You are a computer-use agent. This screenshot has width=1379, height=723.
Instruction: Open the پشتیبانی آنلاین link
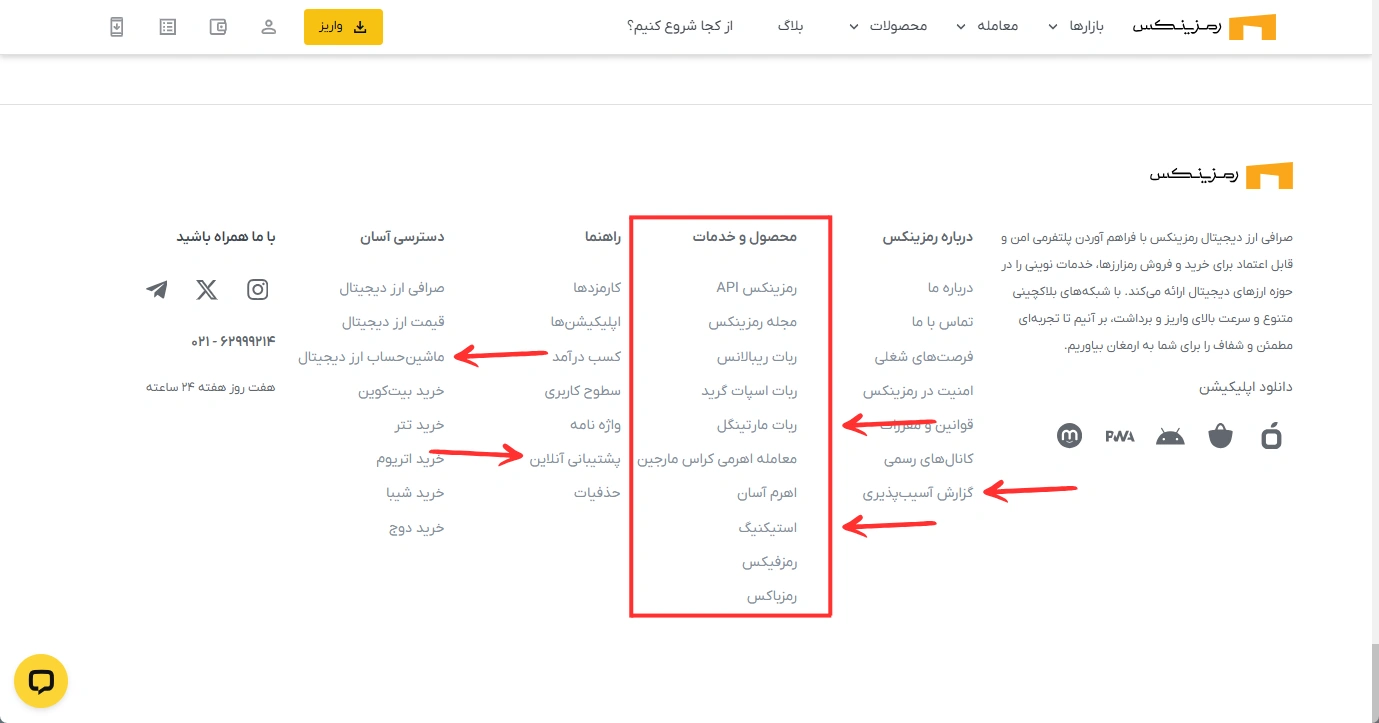[x=575, y=459]
